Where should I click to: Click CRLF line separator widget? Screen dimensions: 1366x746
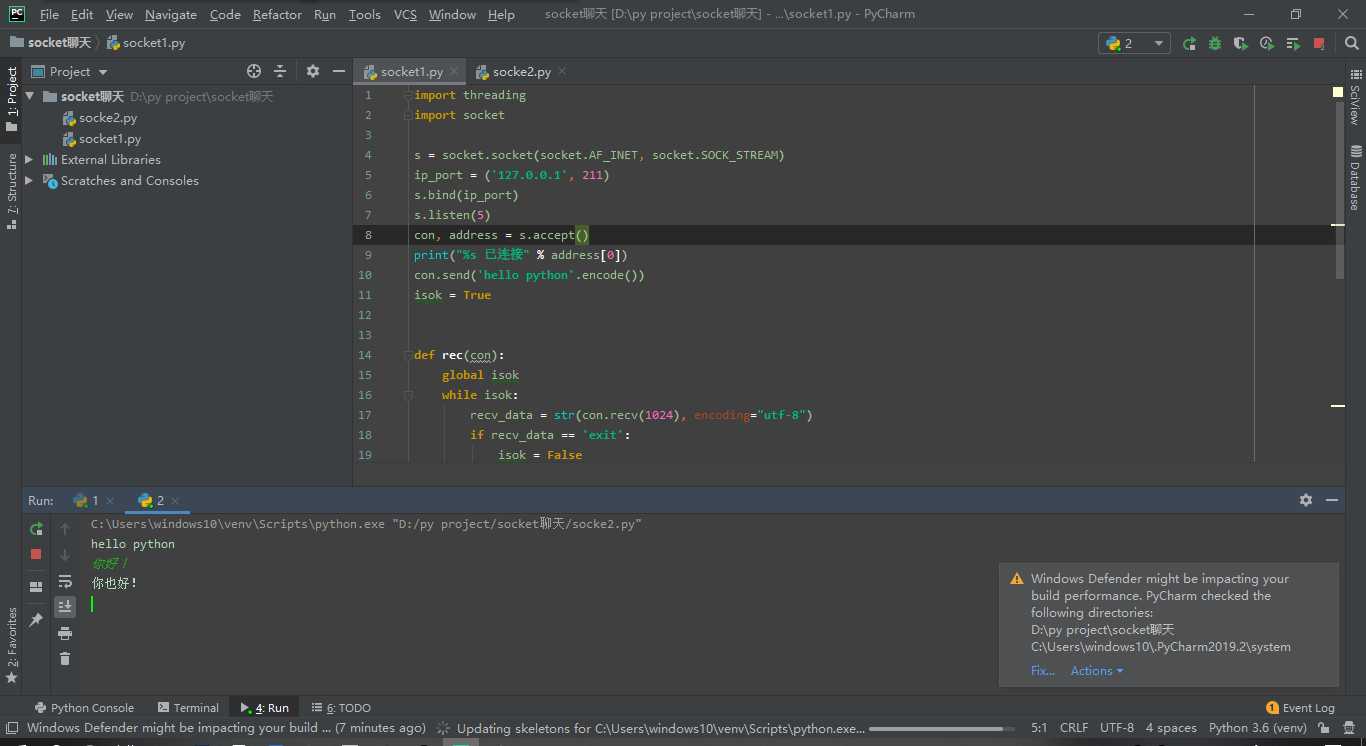click(1074, 728)
